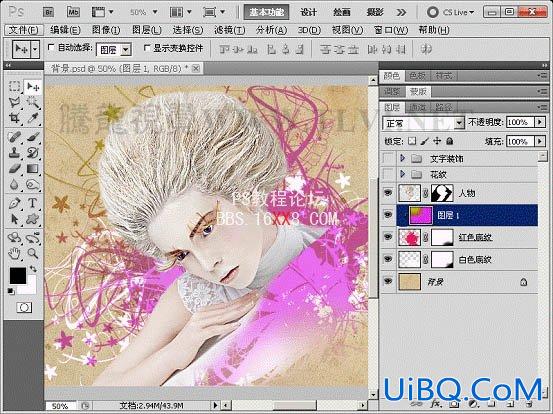Select the Brush tool

(33, 137)
